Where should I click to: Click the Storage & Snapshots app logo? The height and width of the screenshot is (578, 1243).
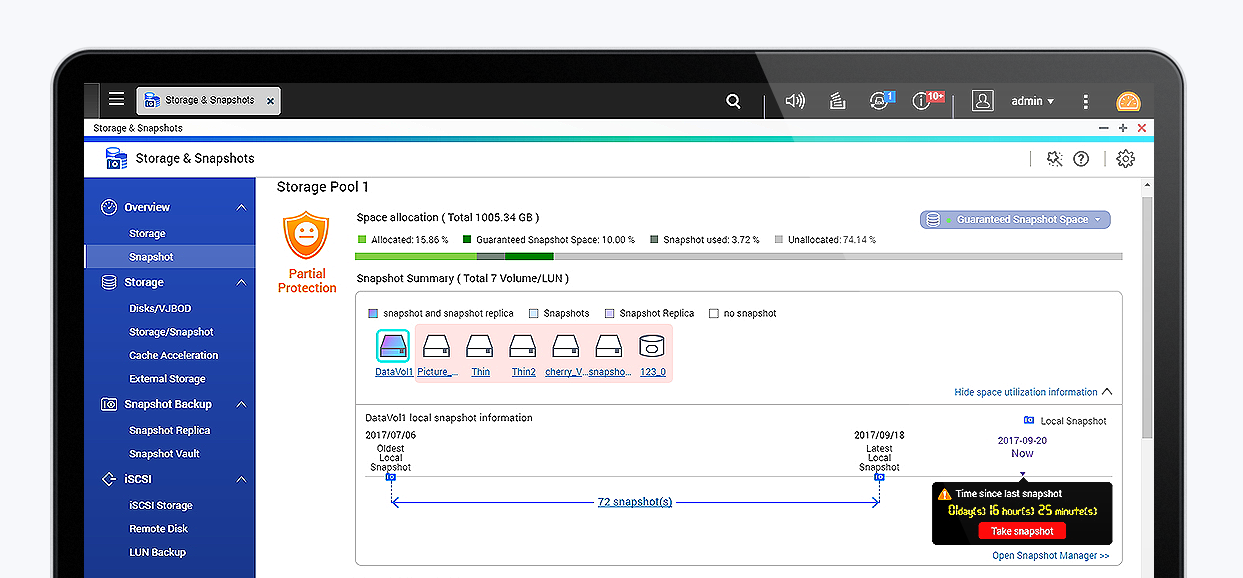[x=117, y=158]
